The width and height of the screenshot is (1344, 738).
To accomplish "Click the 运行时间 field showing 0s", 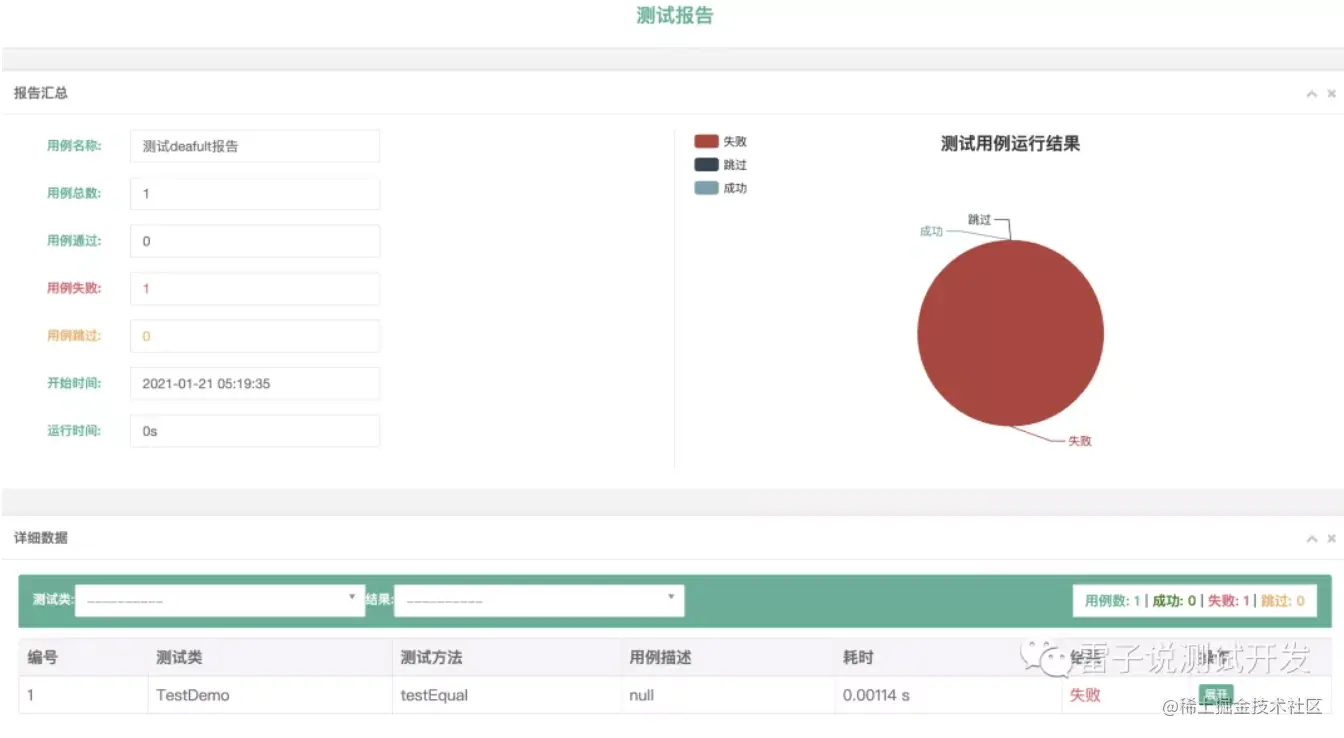I will 255,431.
